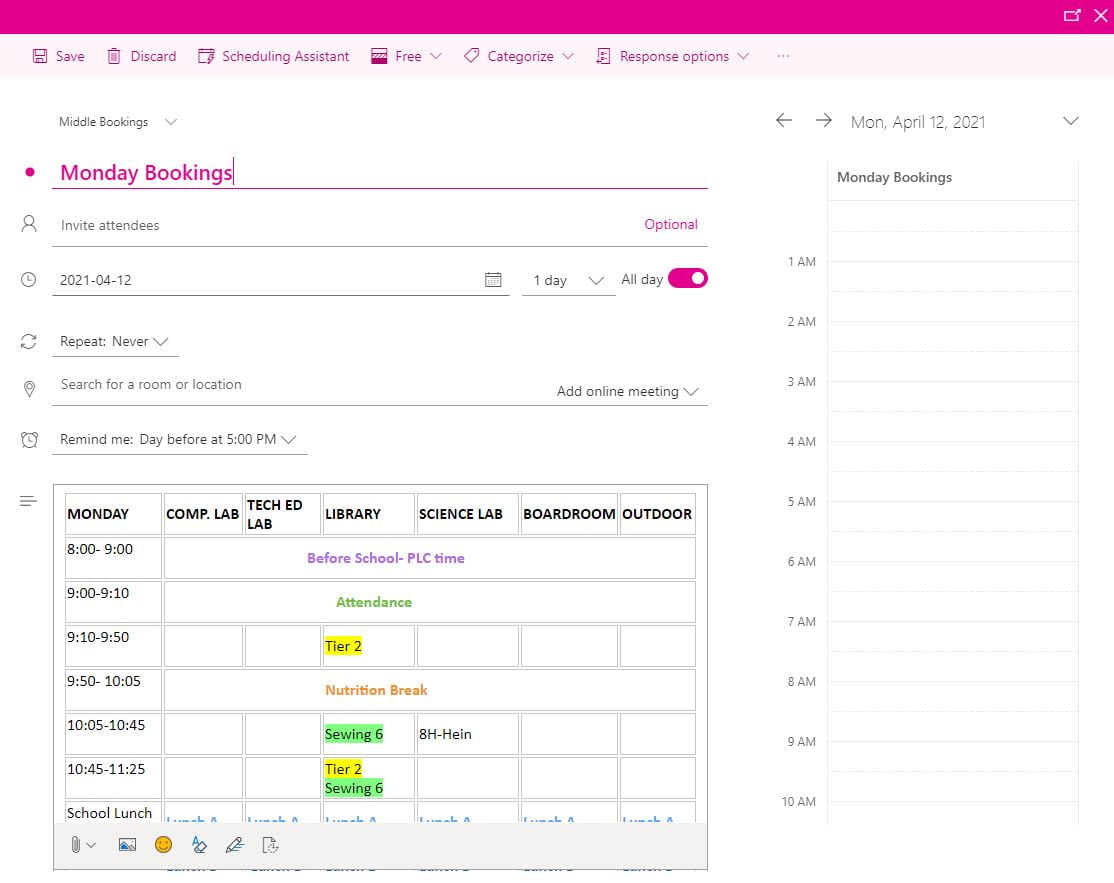The image size is (1114, 883).
Task: Open the Scheduling Assistant
Action: (274, 56)
